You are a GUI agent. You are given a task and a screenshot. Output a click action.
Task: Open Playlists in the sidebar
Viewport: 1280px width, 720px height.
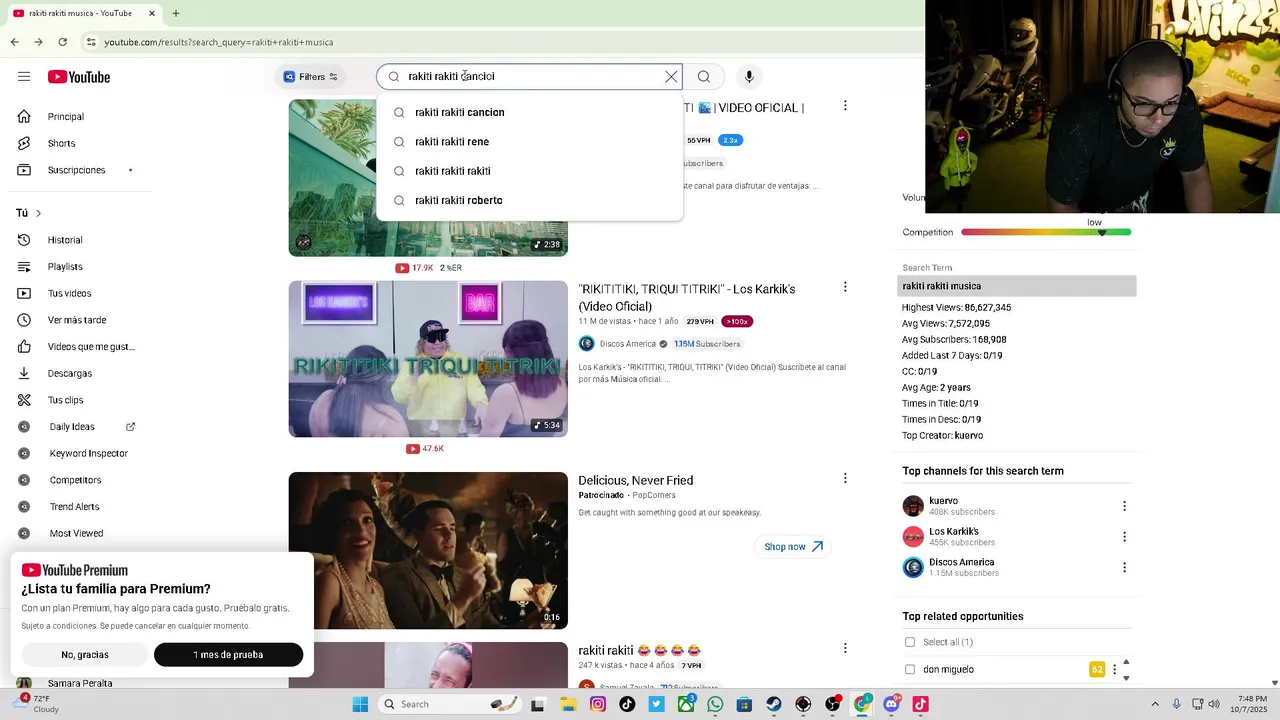tap(65, 267)
